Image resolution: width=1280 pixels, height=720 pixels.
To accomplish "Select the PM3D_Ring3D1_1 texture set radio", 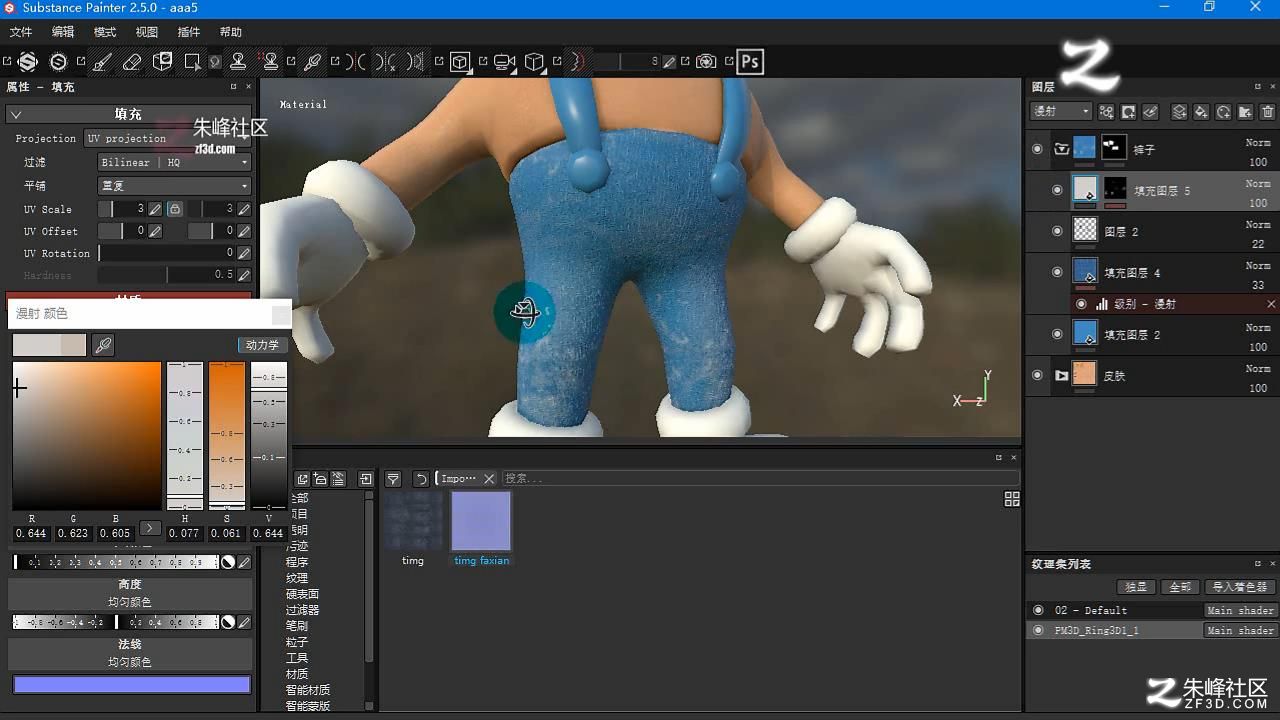I will [x=1038, y=630].
